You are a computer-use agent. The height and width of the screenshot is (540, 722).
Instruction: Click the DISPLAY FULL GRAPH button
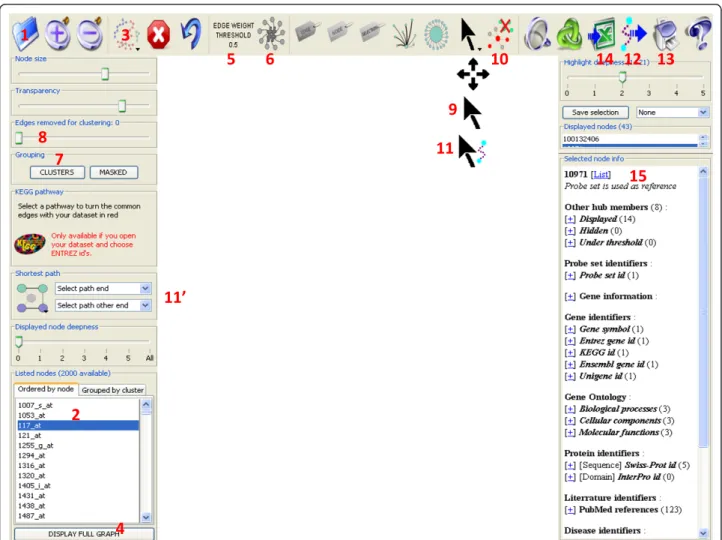pyautogui.click(x=84, y=534)
